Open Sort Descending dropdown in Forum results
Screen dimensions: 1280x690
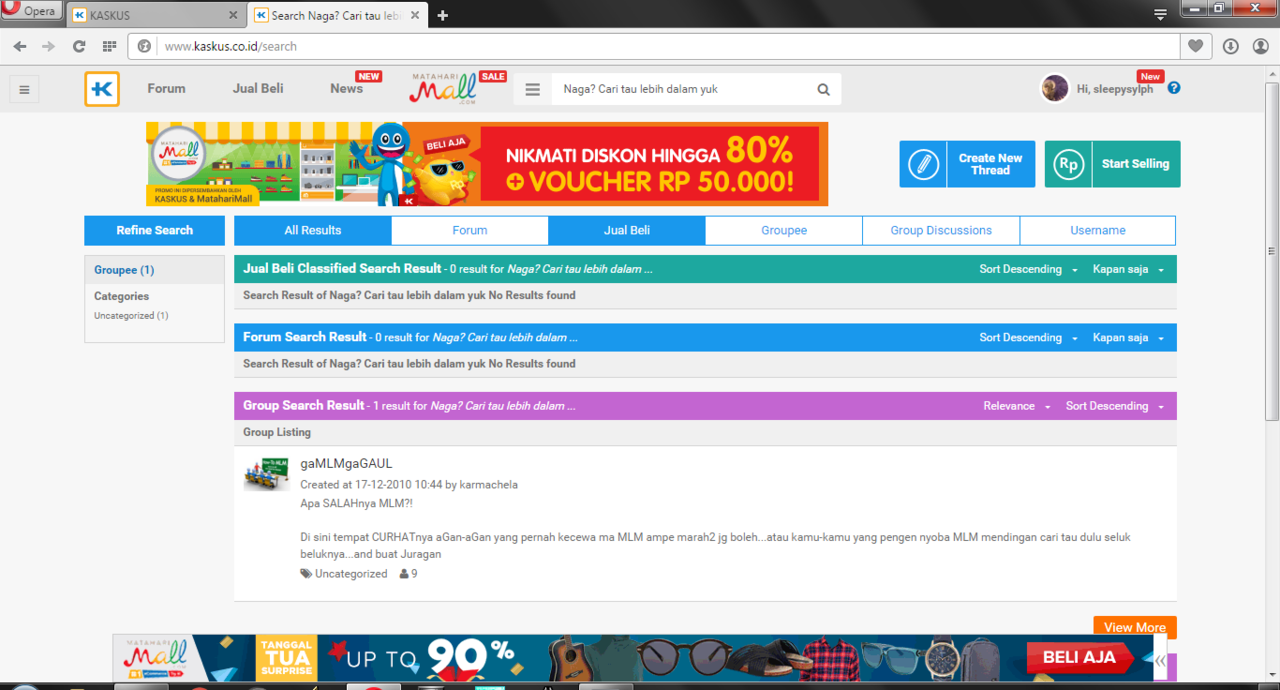1029,338
